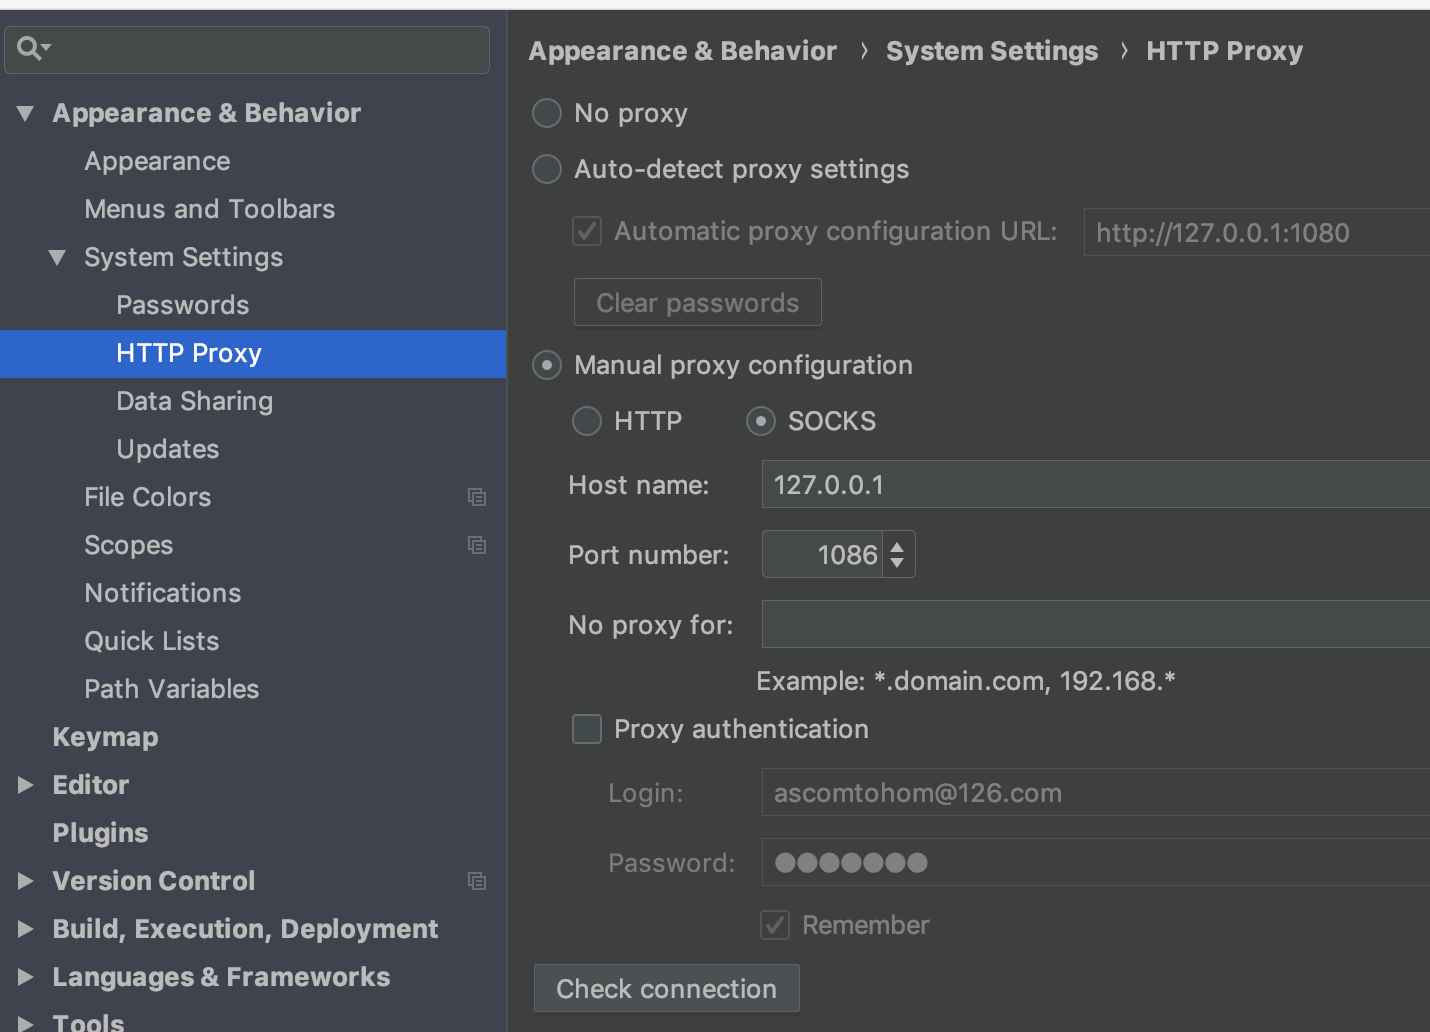Screen dimensions: 1430x1032
Task: Expand the Editor settings category
Action: click(x=26, y=785)
